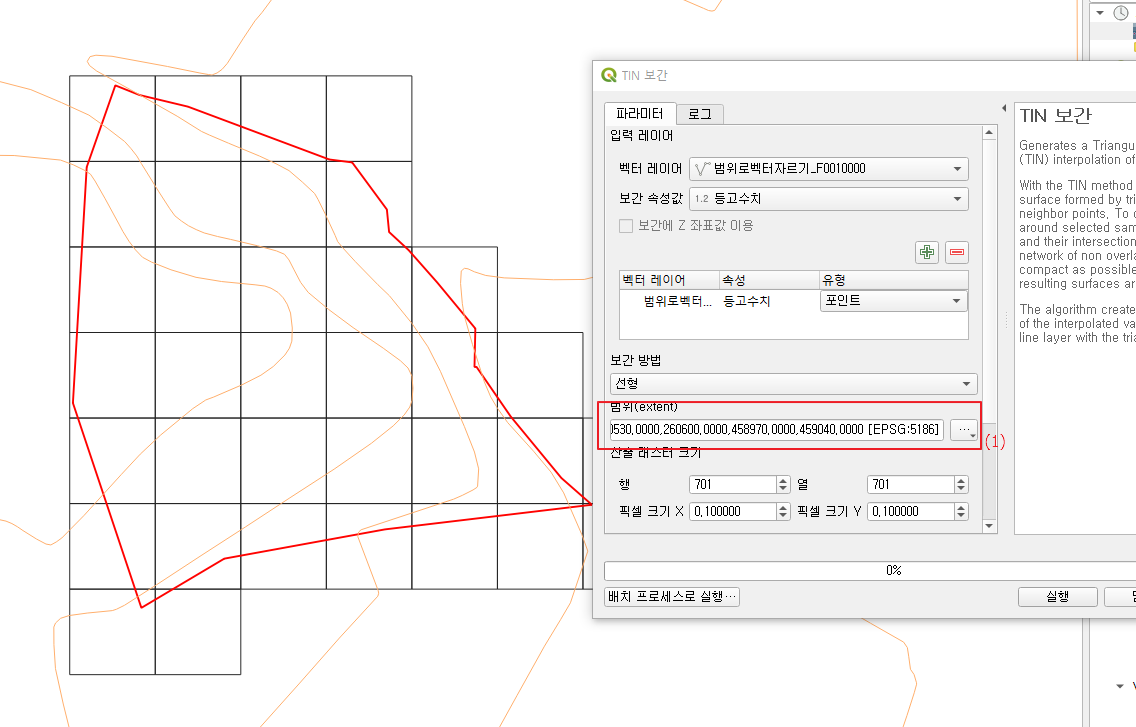Click the 입력 레이어 section label
1136x727 pixels.
(x=642, y=136)
